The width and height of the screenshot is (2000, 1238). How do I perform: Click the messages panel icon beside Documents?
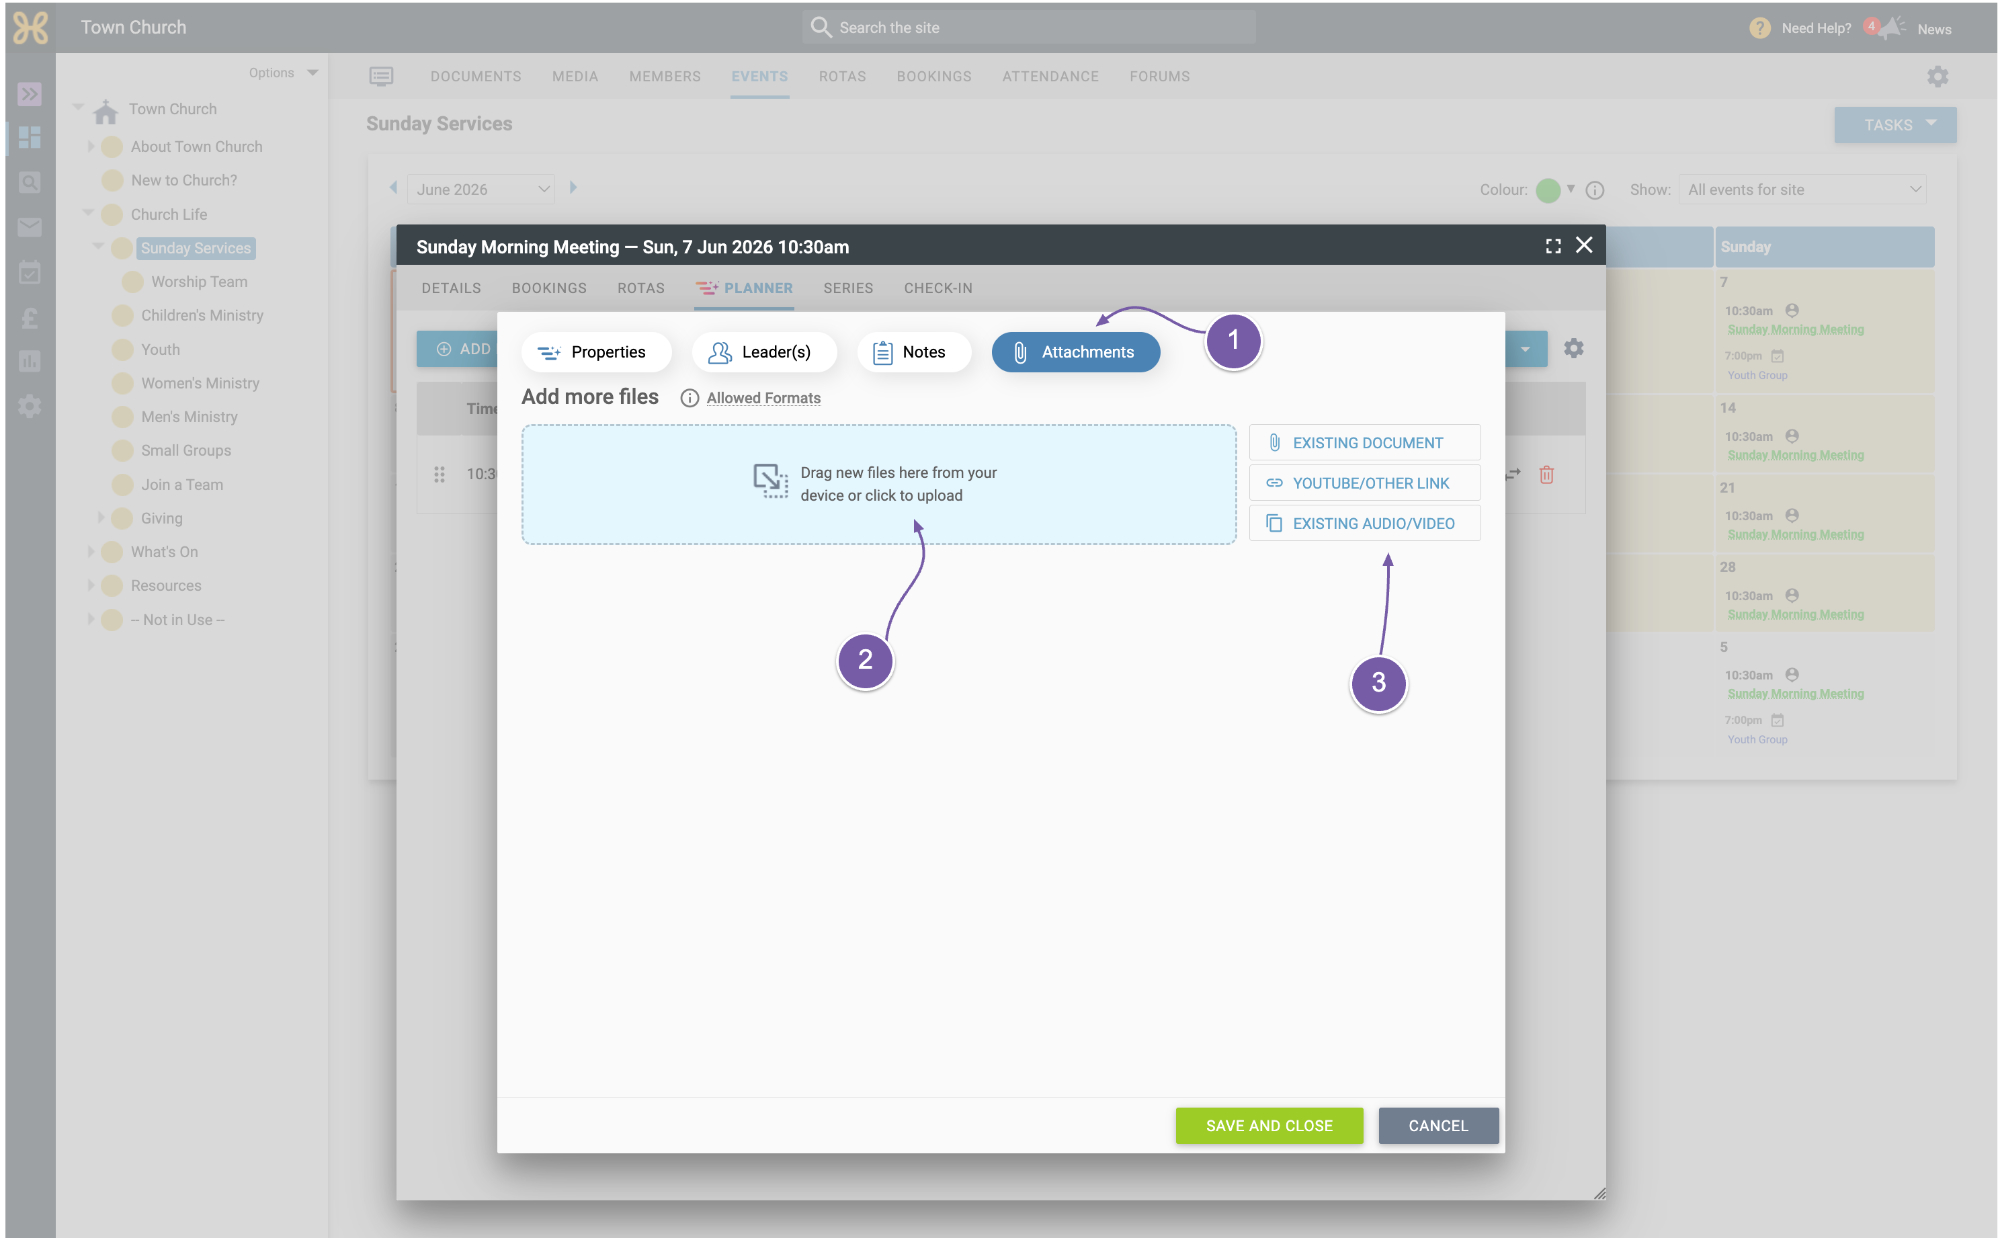[x=381, y=76]
